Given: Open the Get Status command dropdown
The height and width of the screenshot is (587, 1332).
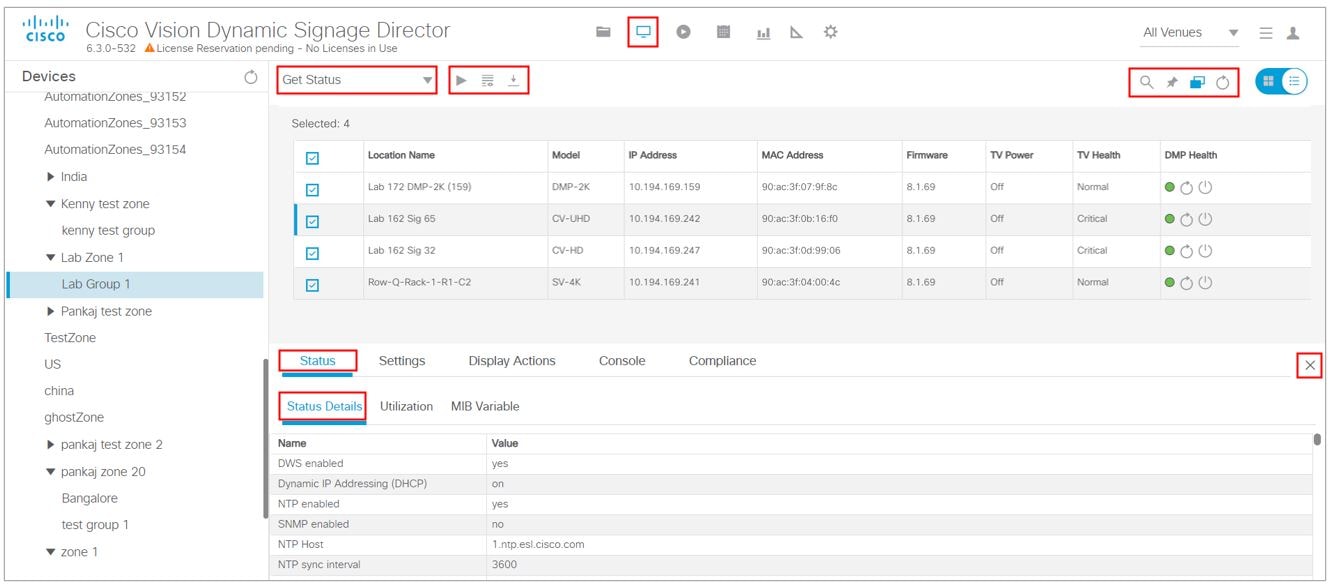Looking at the screenshot, I should (357, 80).
